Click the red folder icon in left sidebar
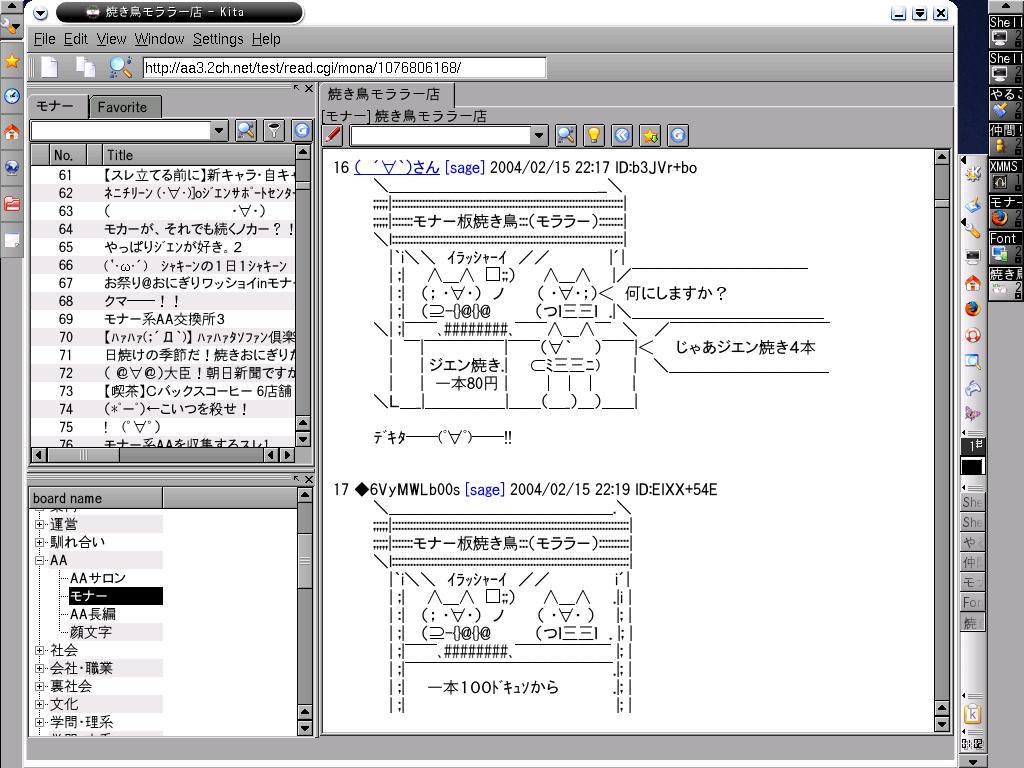The width and height of the screenshot is (1024, 768). click(12, 204)
